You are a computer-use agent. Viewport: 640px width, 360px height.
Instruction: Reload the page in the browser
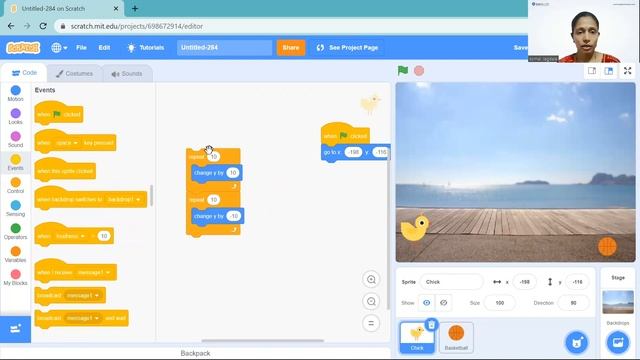coord(43,26)
